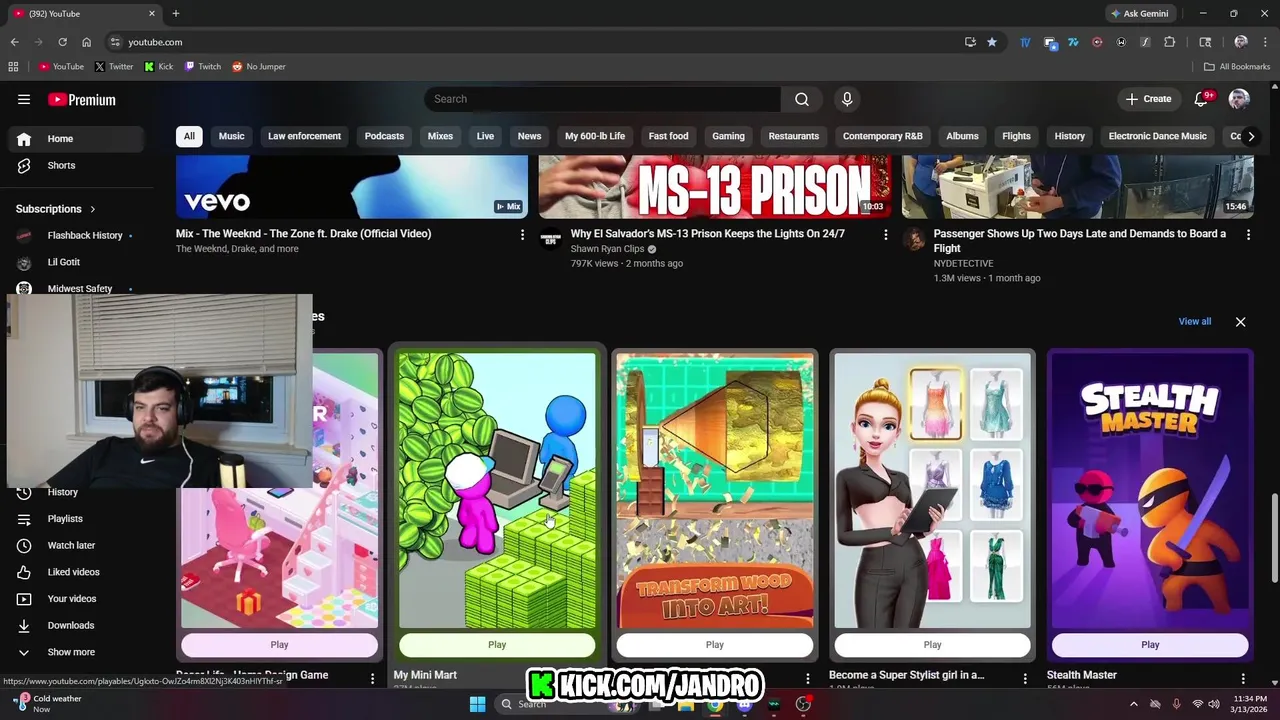
Task: Open options for Stealth Master game
Action: pyautogui.click(x=1243, y=678)
